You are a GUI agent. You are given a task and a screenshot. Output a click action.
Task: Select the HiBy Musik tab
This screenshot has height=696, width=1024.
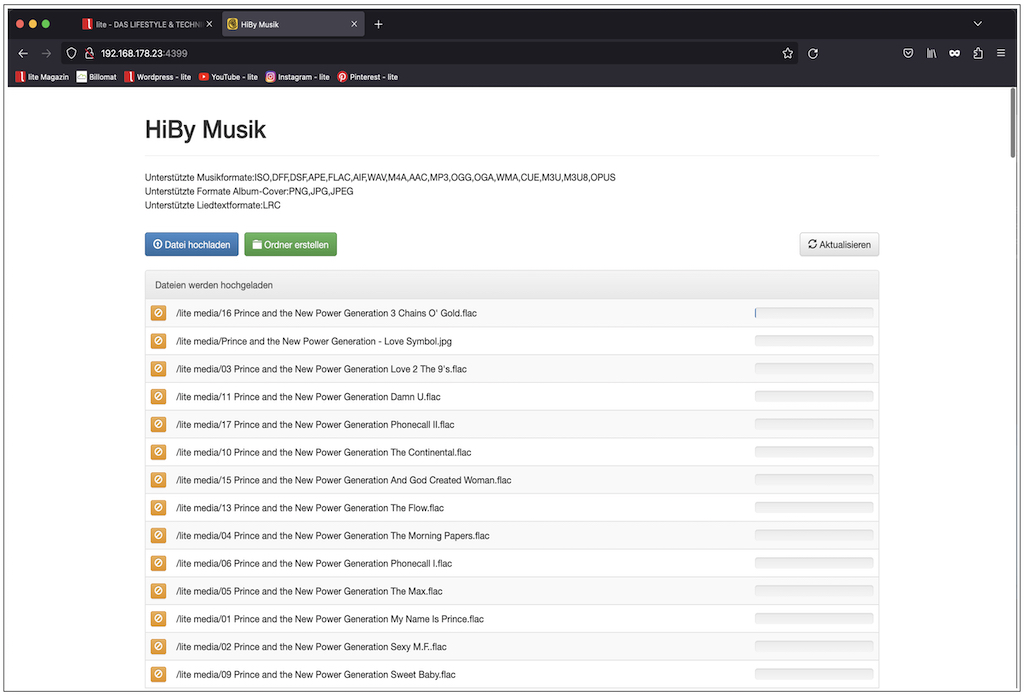pyautogui.click(x=293, y=24)
